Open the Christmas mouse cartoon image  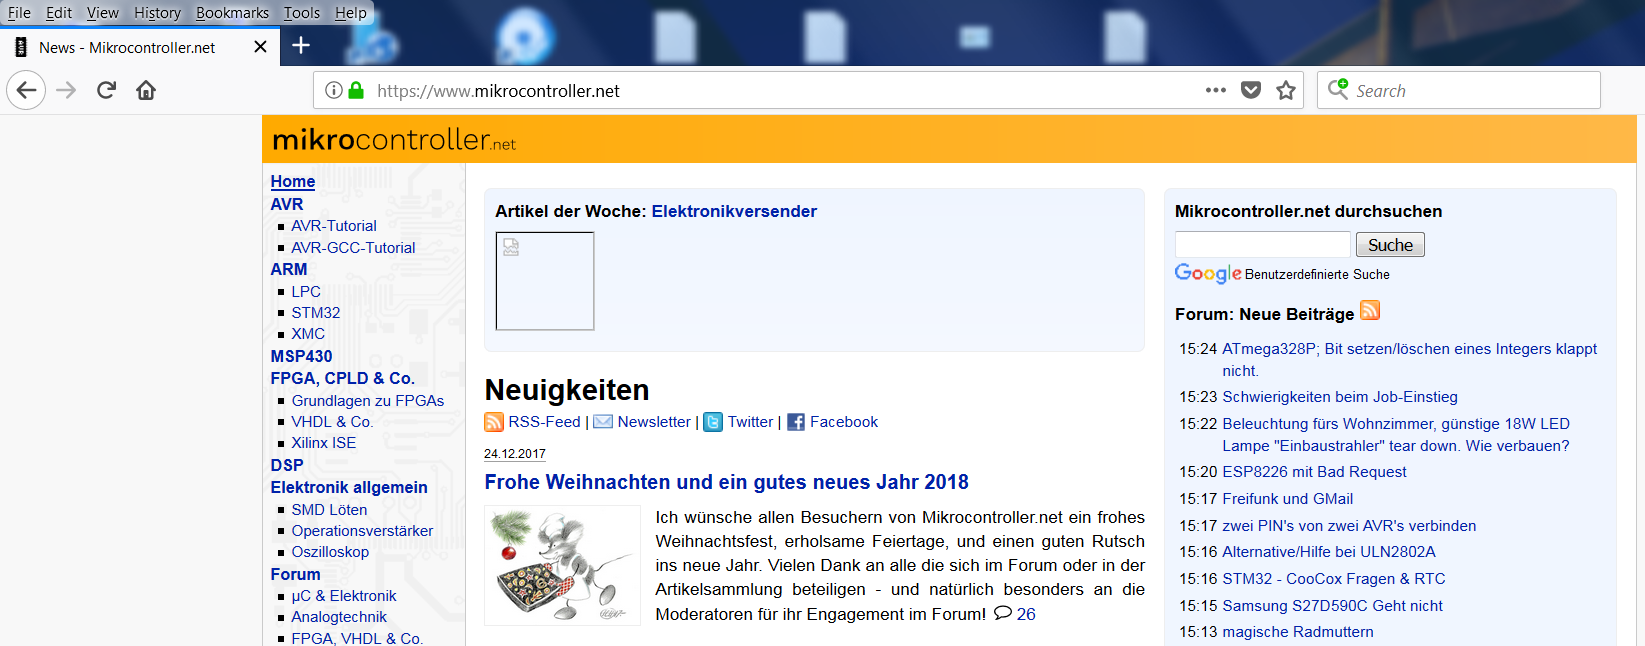[x=562, y=566]
